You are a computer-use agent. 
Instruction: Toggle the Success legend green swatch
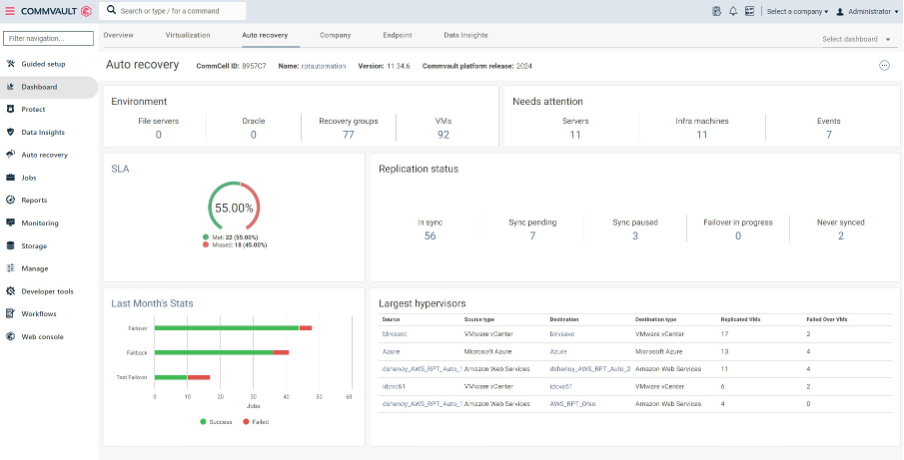click(x=203, y=422)
